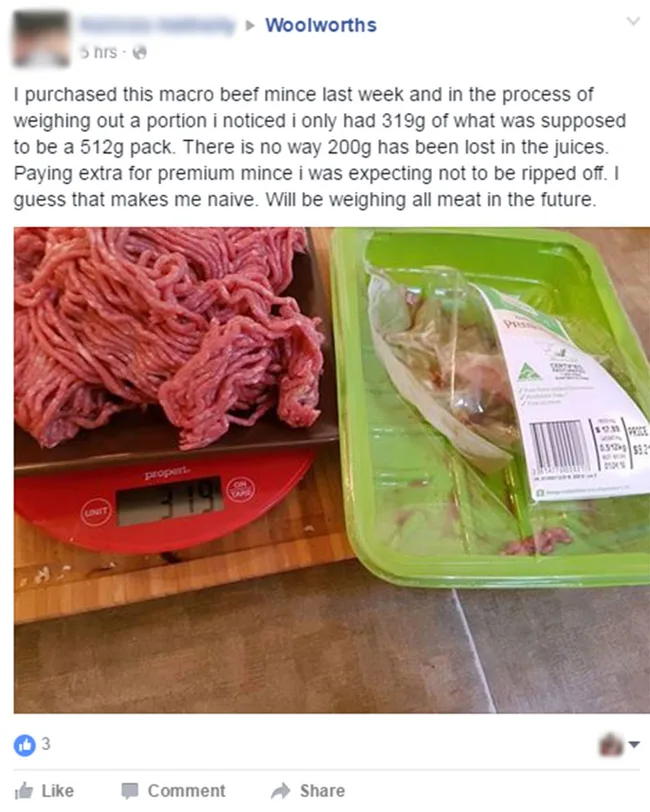This screenshot has height=812, width=650.
Task: Click the share arrow icon
Action: pyautogui.click(x=281, y=791)
